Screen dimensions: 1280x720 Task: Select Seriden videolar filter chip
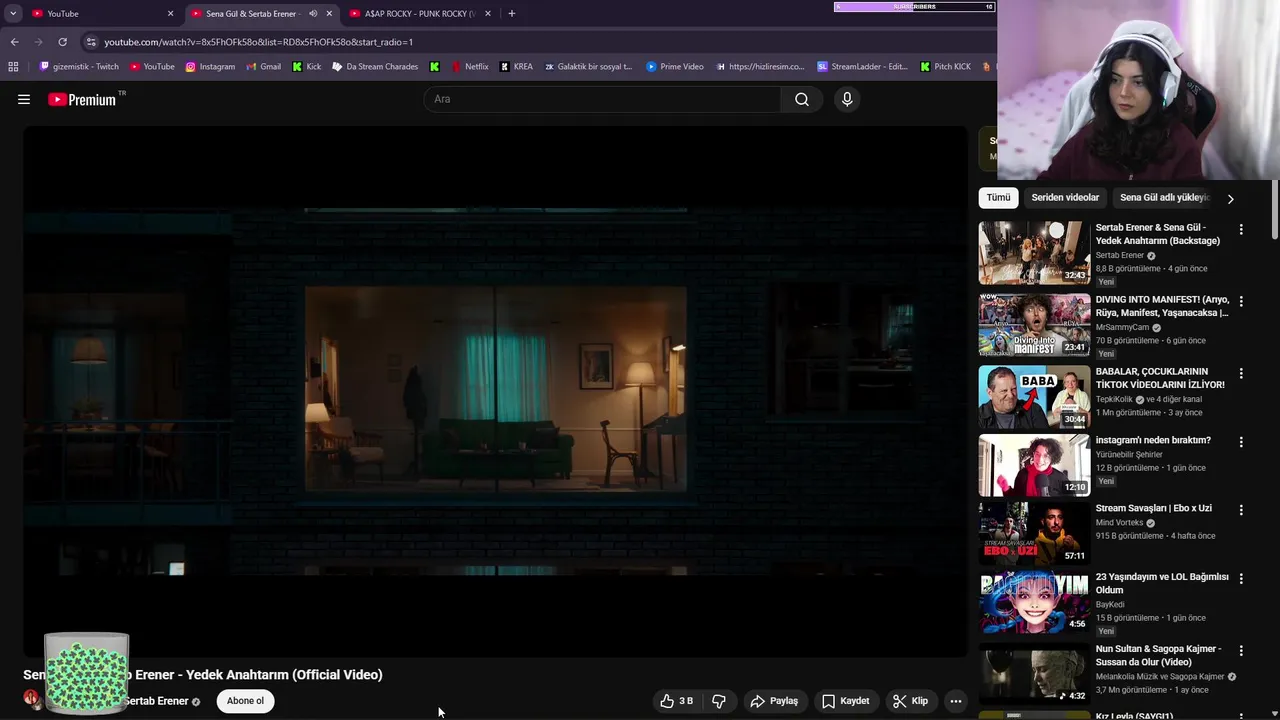tap(1065, 198)
